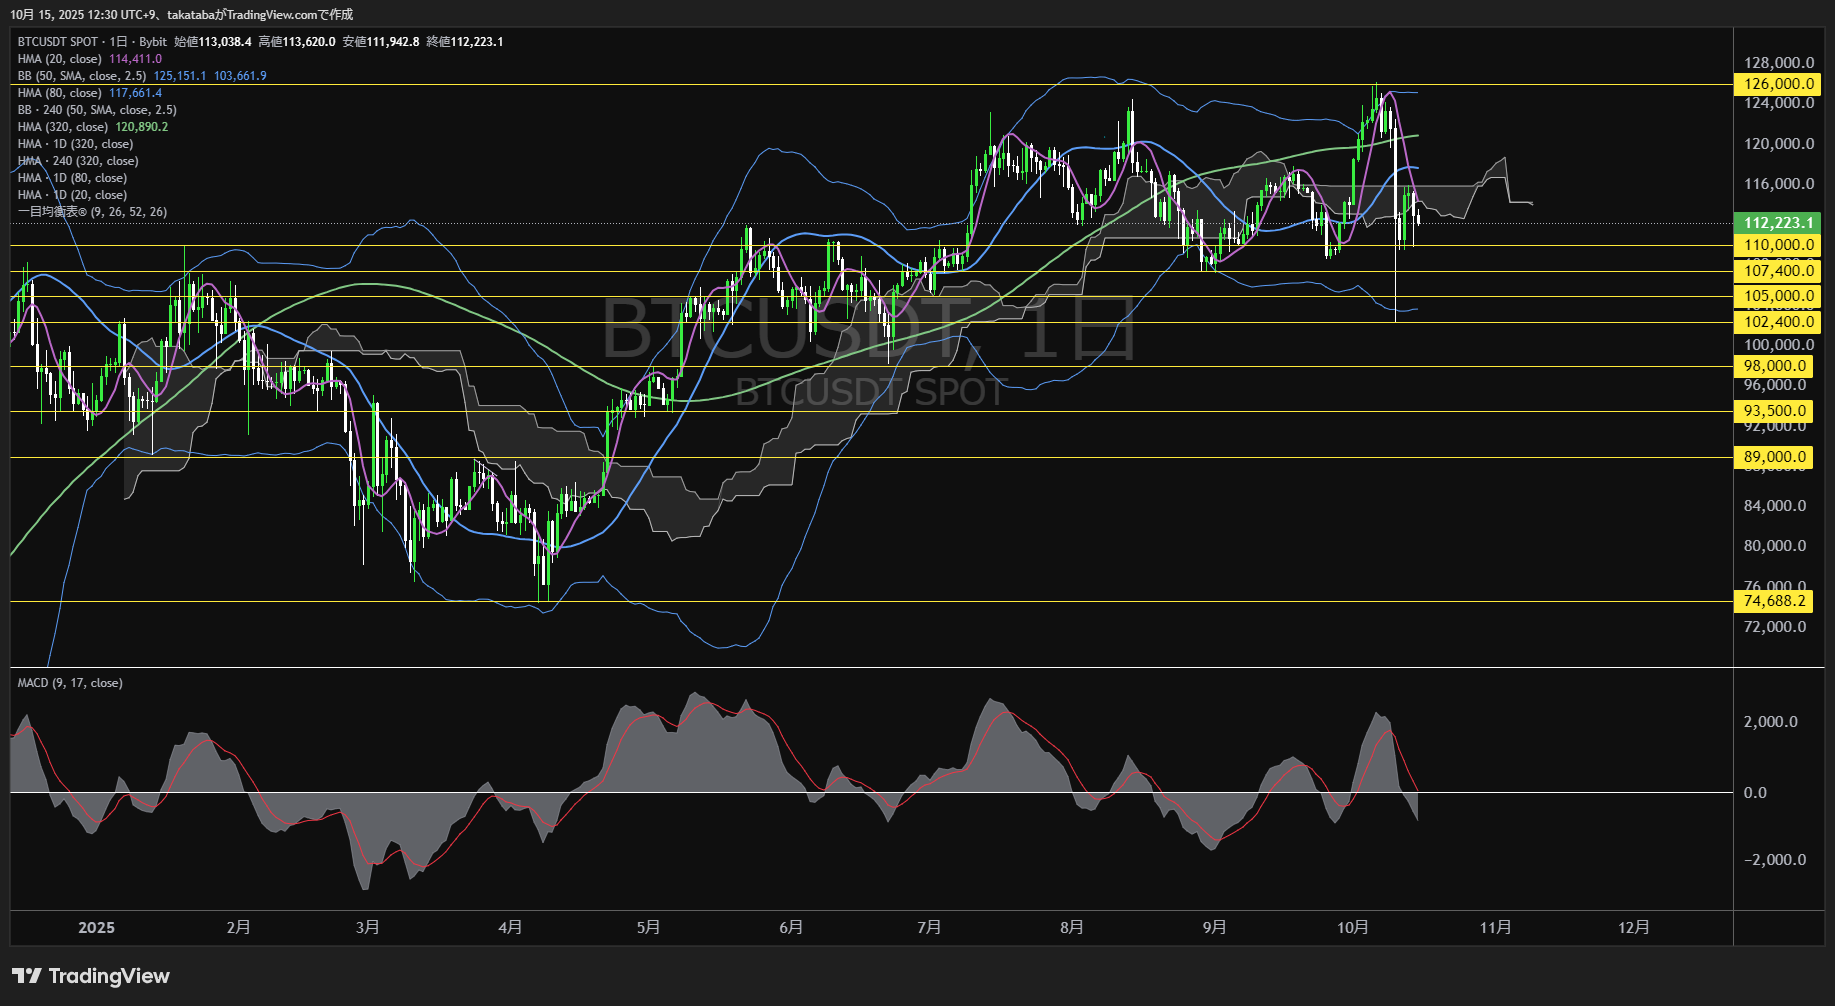This screenshot has width=1835, height=1006.
Task: Select the 10月 marker on time axis
Action: pos(1352,927)
